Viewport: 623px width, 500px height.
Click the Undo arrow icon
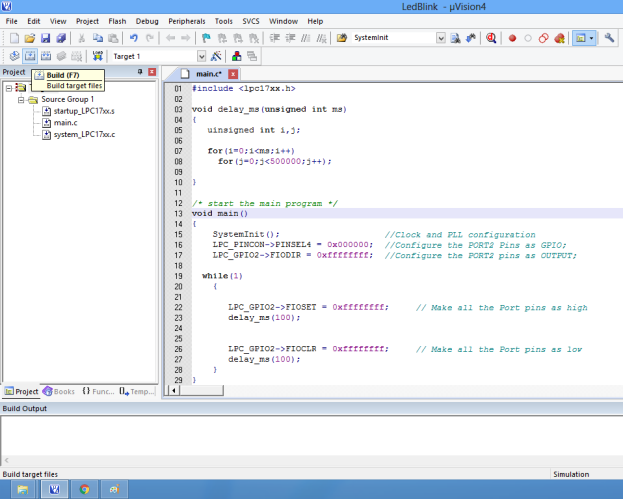(133, 38)
